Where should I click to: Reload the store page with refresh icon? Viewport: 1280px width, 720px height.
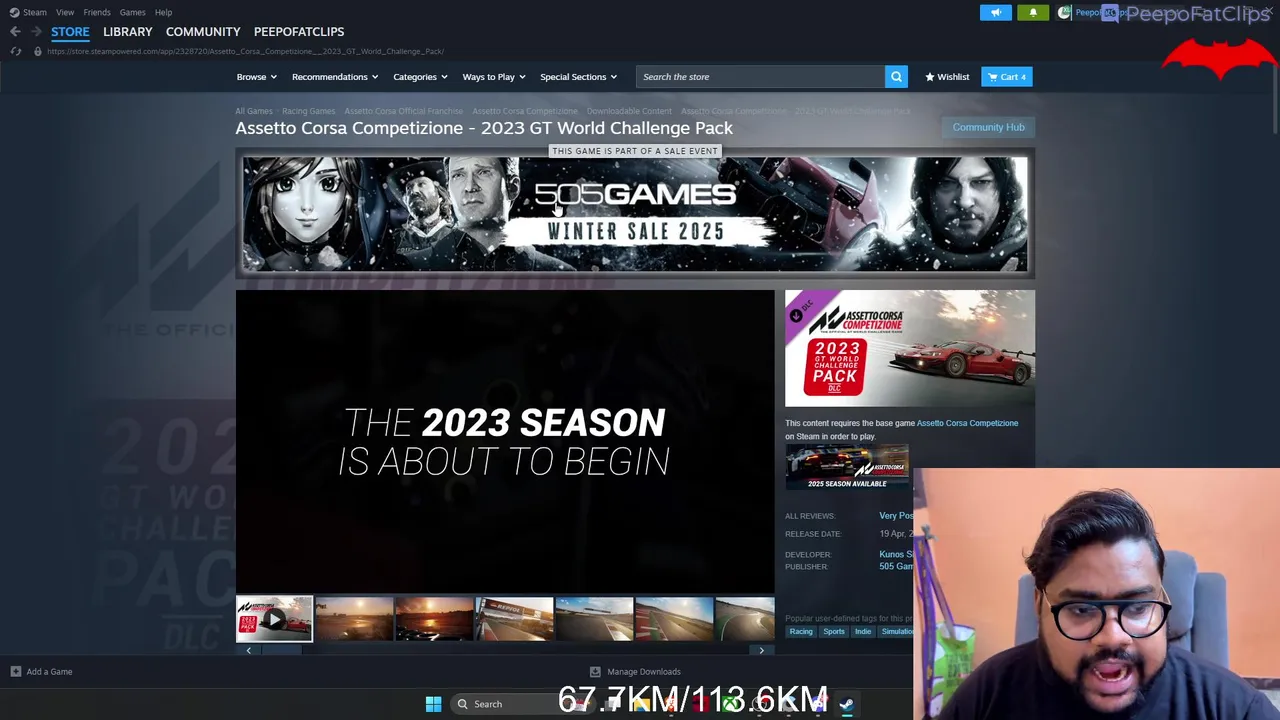coord(15,51)
